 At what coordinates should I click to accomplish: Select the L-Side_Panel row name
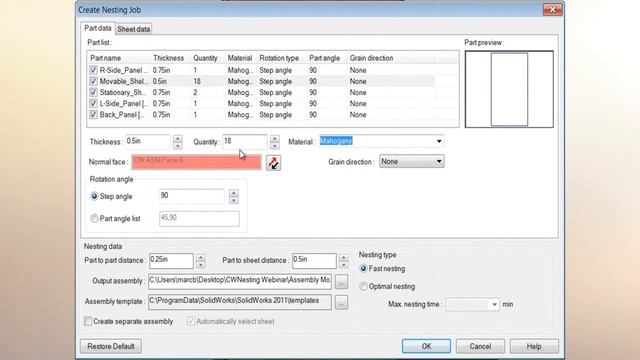click(124, 103)
